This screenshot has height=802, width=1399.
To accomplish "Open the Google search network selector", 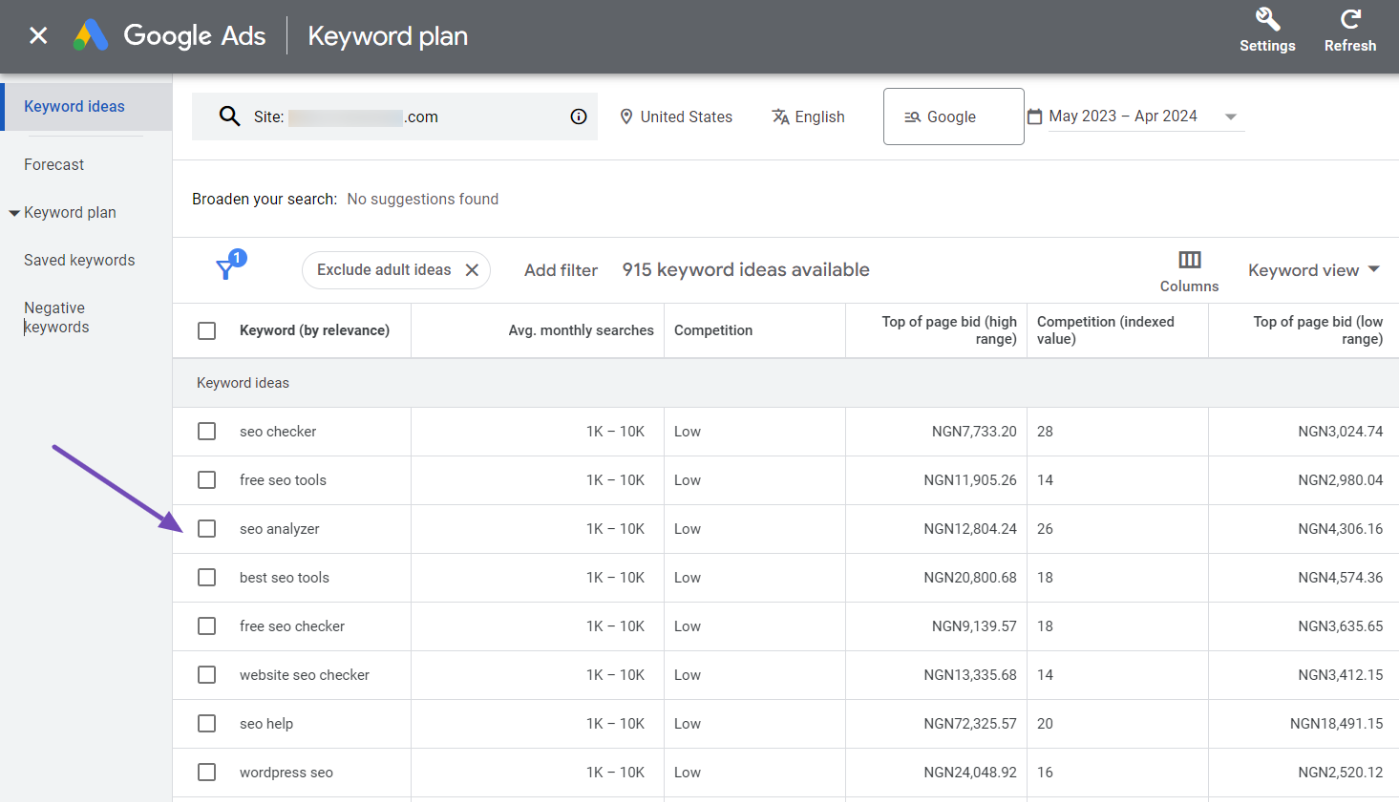I will pos(953,117).
